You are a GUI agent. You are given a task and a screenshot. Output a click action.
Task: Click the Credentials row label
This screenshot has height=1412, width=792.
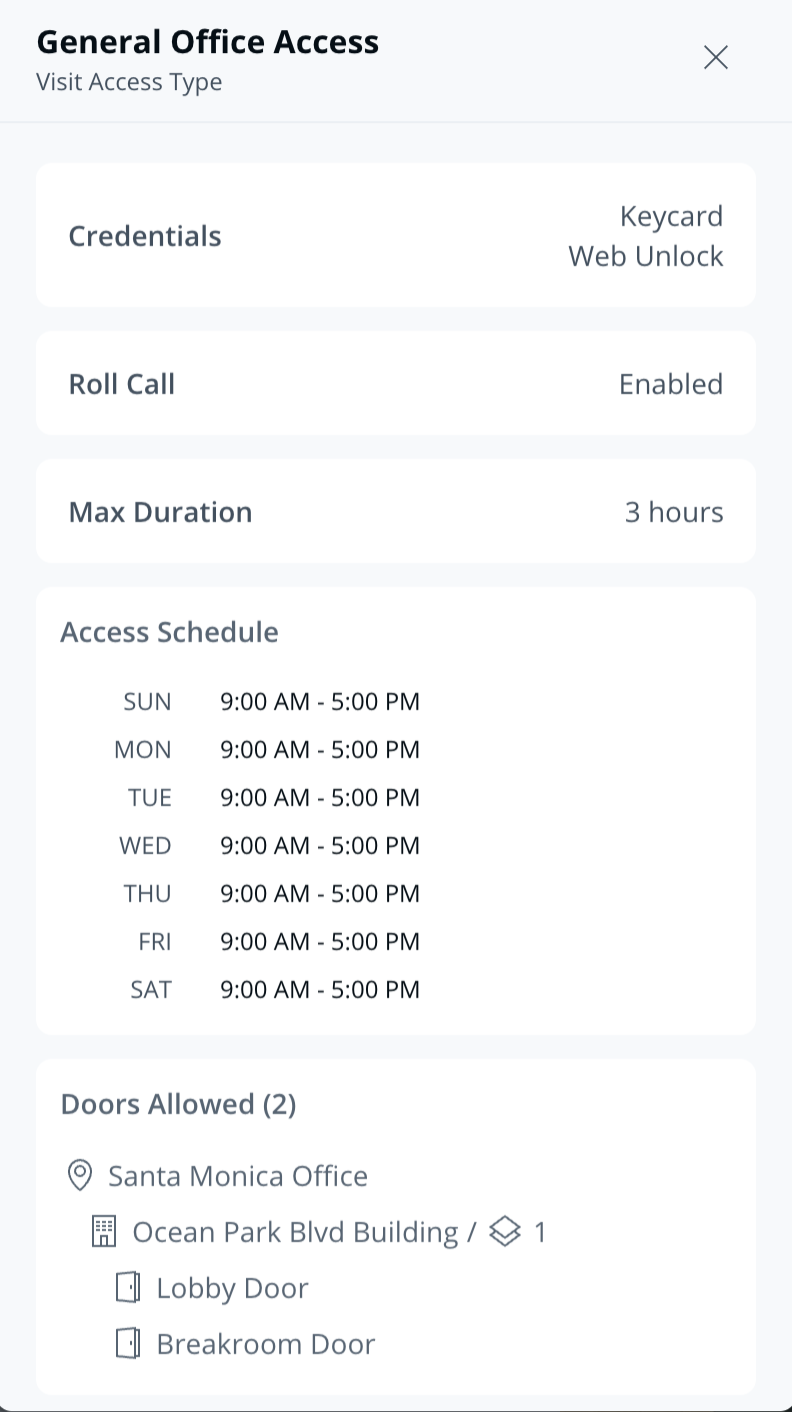pyautogui.click(x=145, y=236)
